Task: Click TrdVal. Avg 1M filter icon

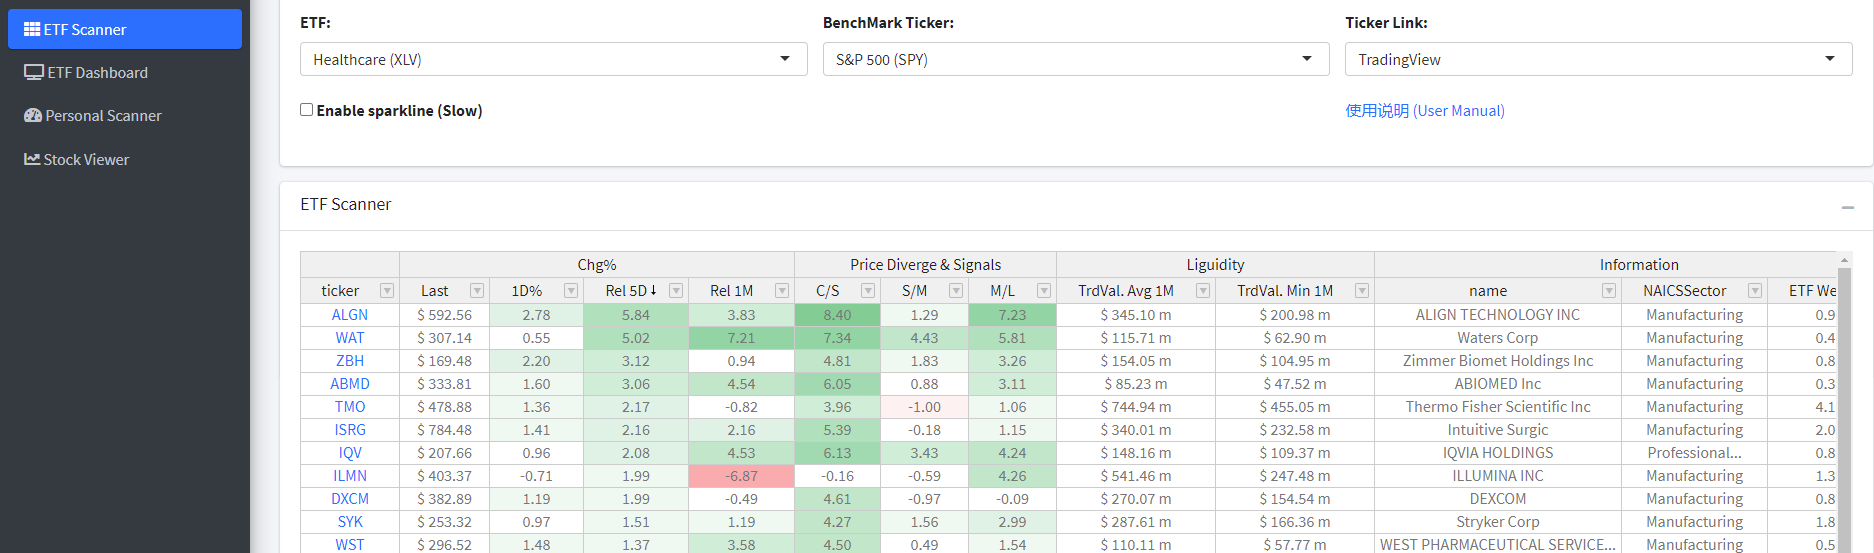Action: (x=1203, y=291)
